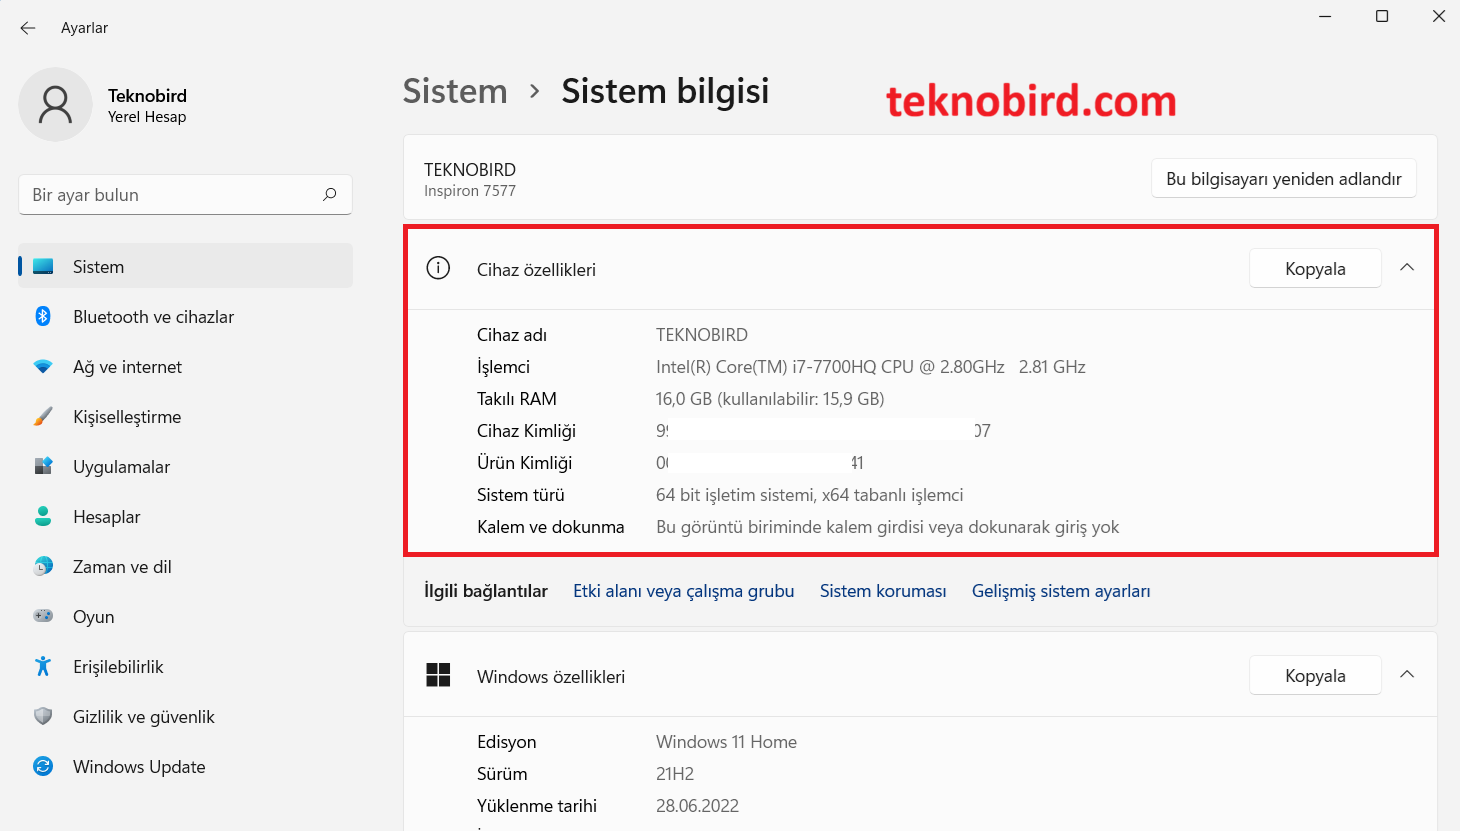
Task: Open Windows Update using its icon
Action: [x=43, y=766]
